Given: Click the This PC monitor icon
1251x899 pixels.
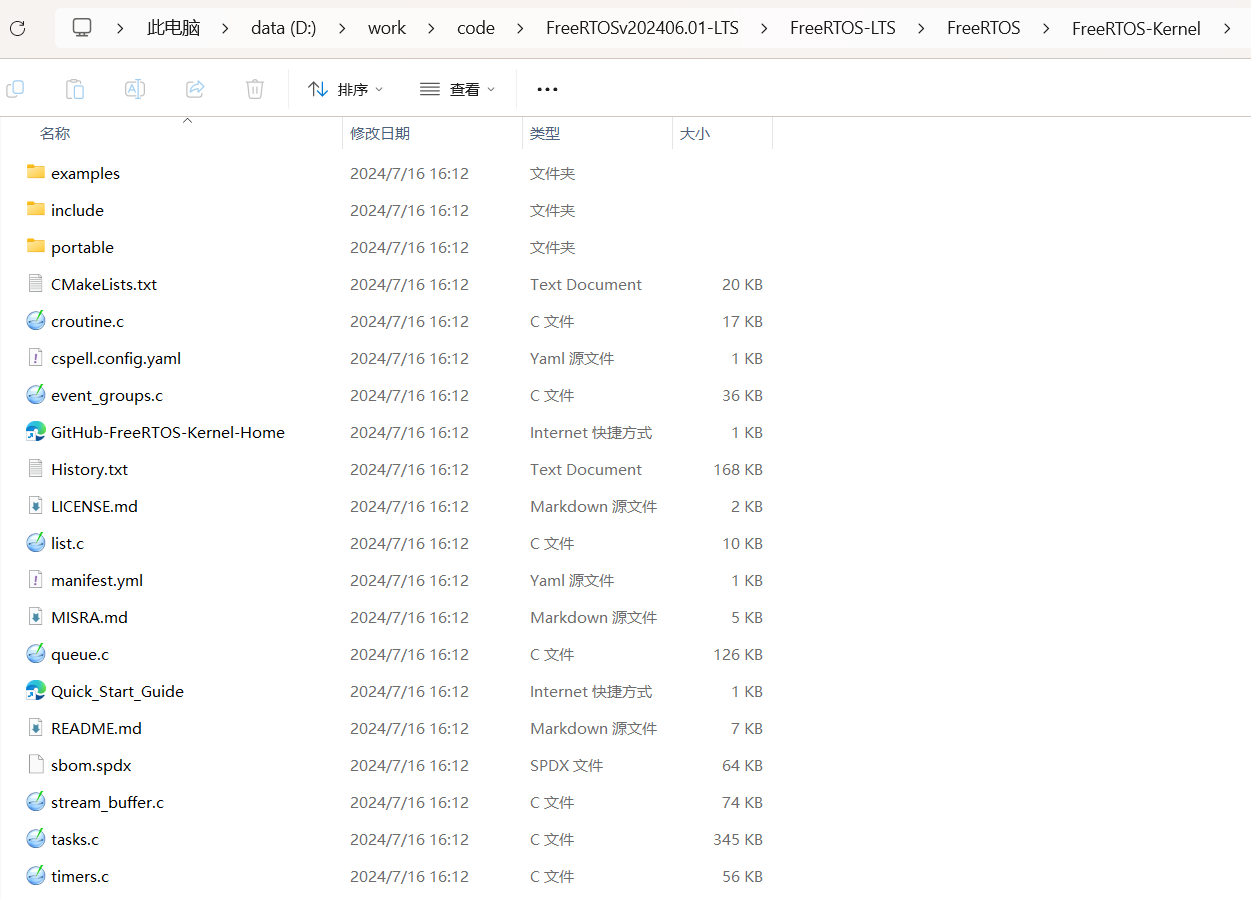Looking at the screenshot, I should (83, 28).
